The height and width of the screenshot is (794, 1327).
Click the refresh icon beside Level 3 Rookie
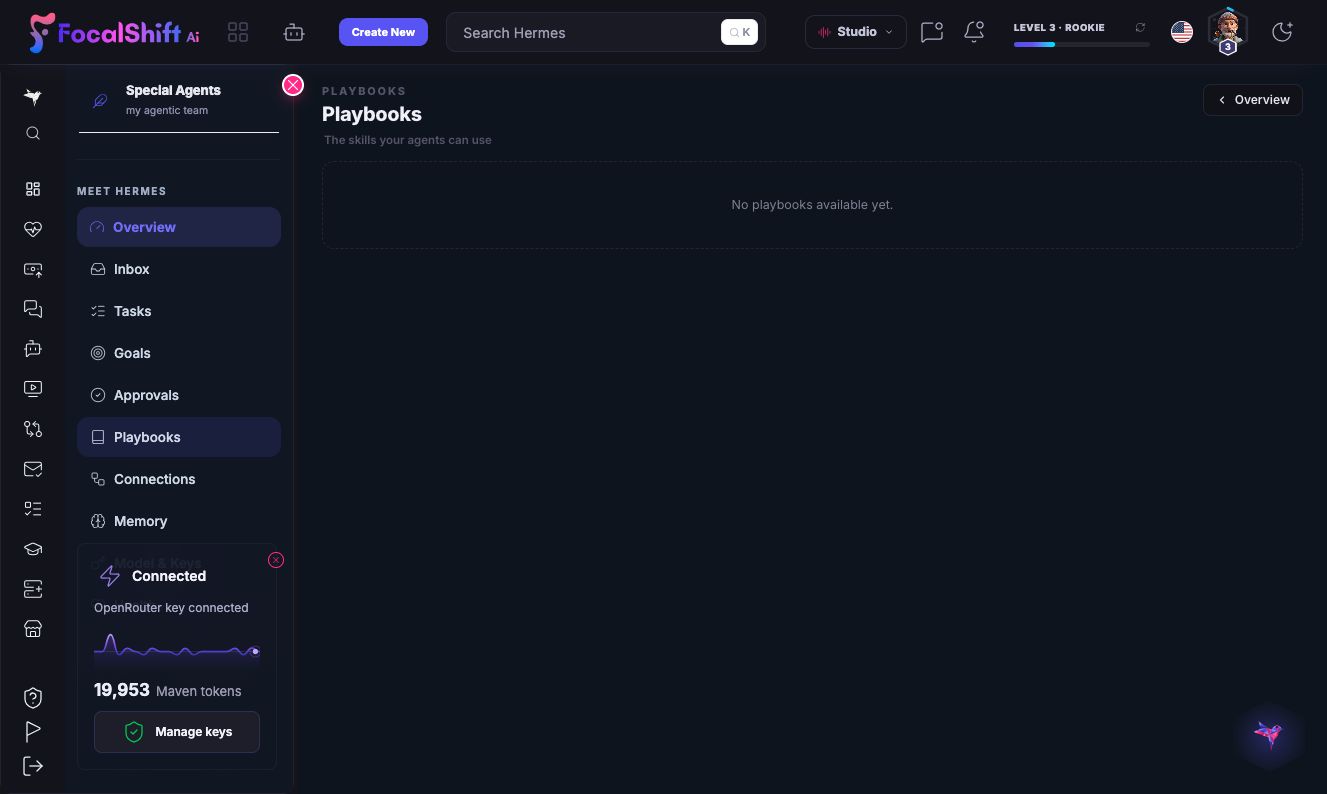1140,28
